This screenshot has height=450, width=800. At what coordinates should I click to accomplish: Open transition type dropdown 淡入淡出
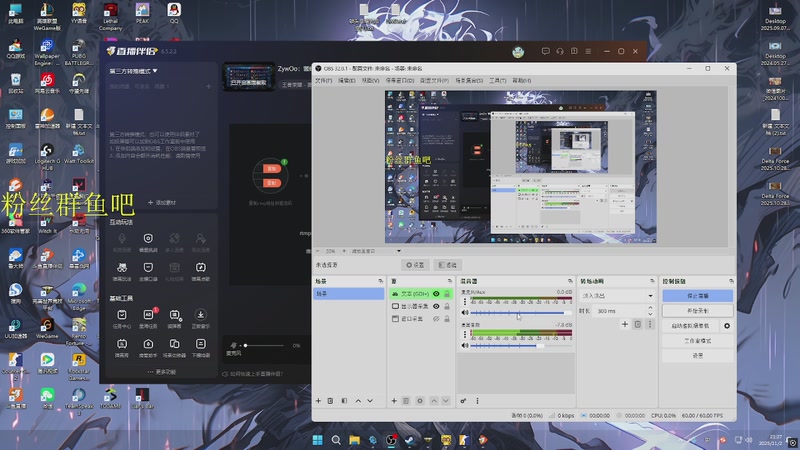pyautogui.click(x=617, y=295)
